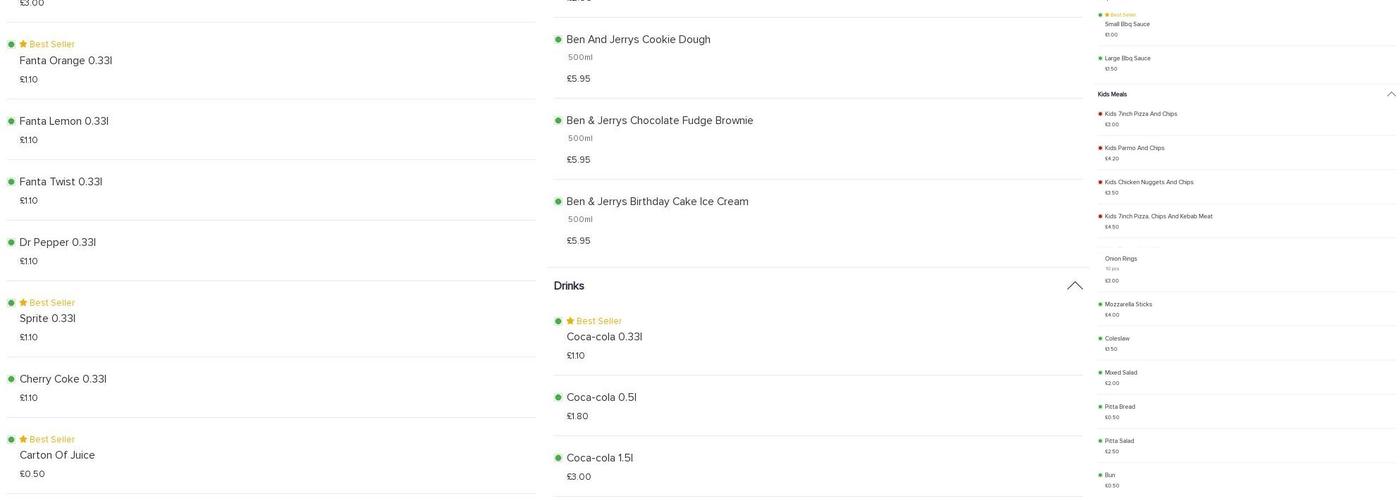Click the green indicator next to Dr Pepper 0.33l
This screenshot has height=500, width=1400.
pyautogui.click(x=11, y=243)
